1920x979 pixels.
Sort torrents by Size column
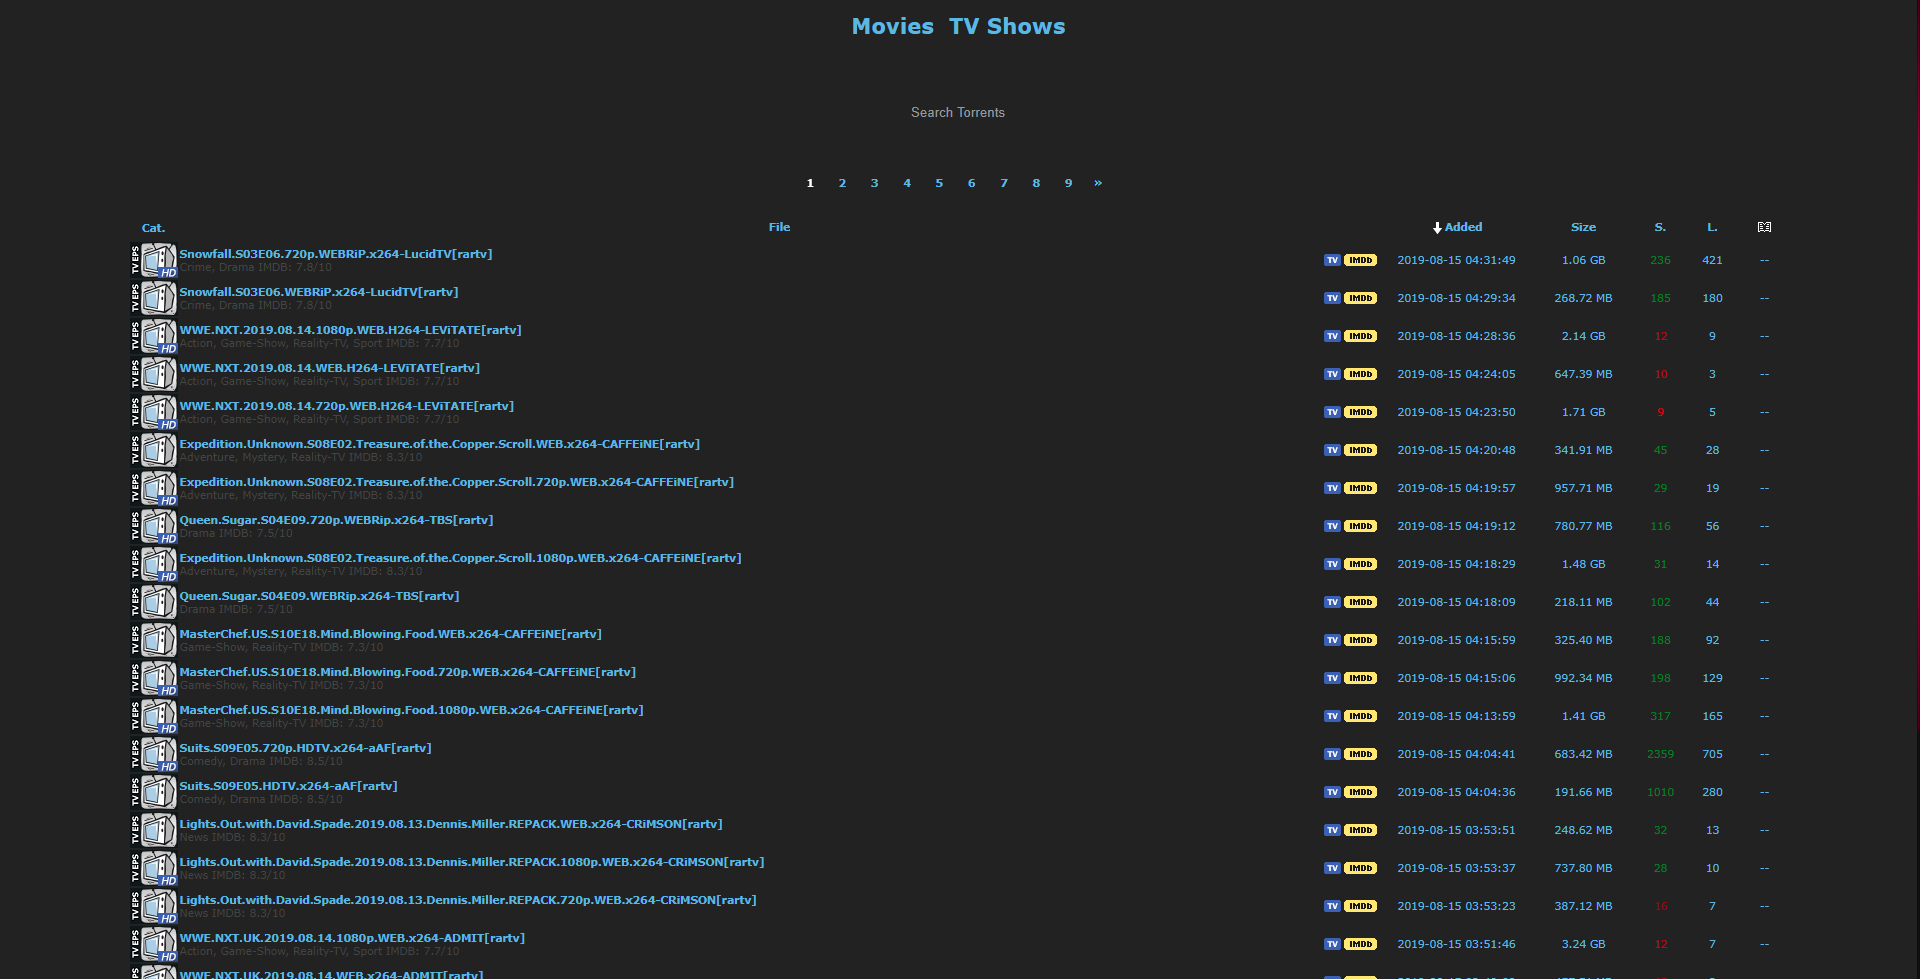point(1583,227)
